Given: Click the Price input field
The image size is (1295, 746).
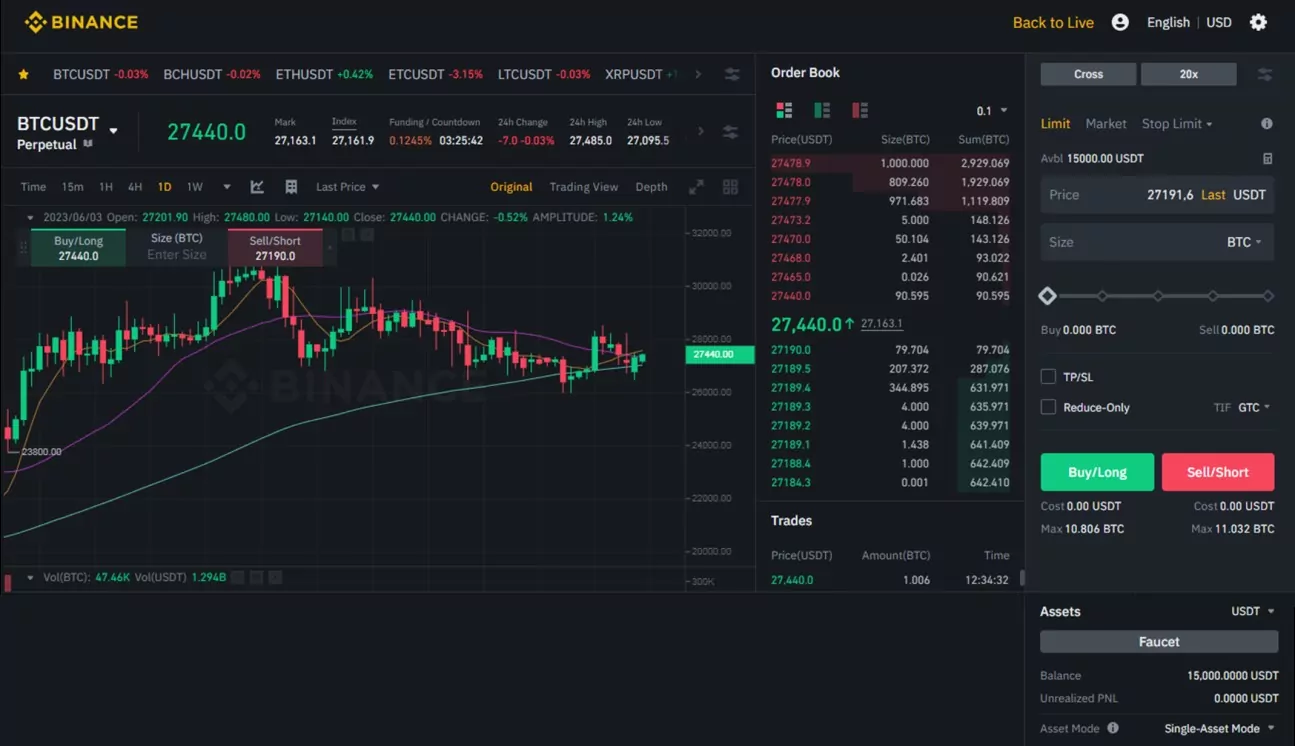Looking at the screenshot, I should point(1157,195).
